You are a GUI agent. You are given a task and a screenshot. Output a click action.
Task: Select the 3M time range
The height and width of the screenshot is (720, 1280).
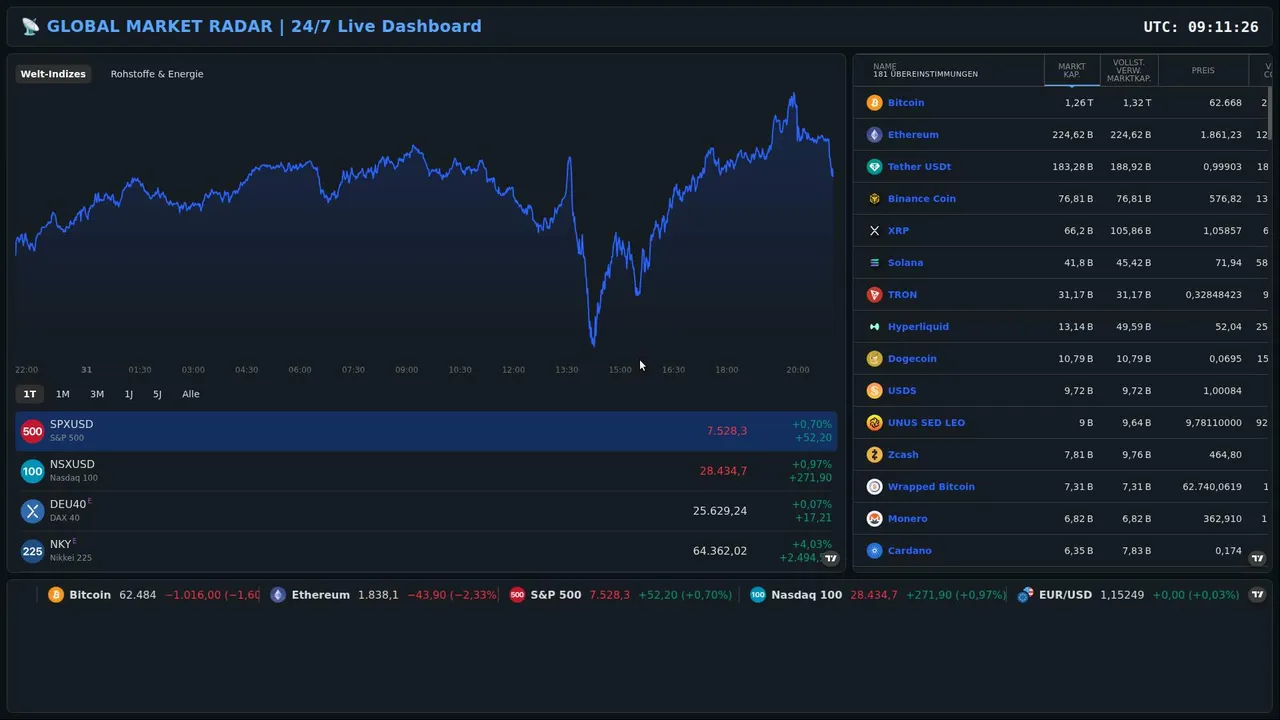point(97,394)
